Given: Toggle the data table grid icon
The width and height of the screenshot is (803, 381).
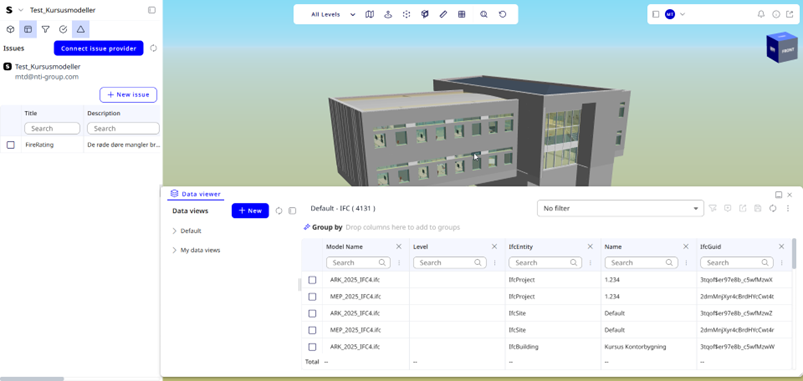Looking at the screenshot, I should pyautogui.click(x=461, y=14).
